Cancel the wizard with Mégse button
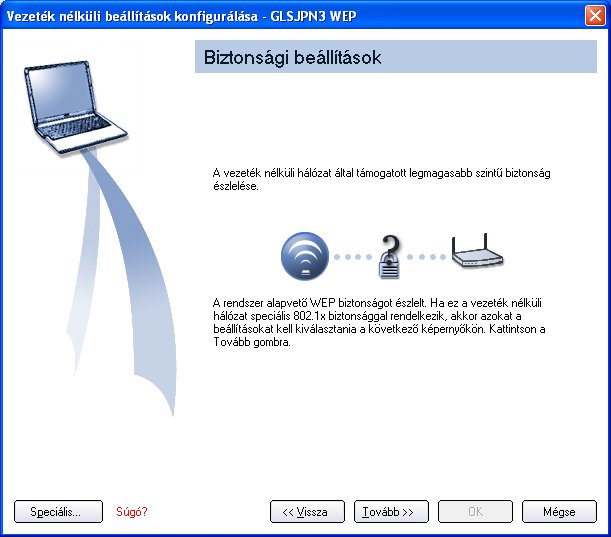Image resolution: width=611 pixels, height=537 pixels. (x=559, y=511)
